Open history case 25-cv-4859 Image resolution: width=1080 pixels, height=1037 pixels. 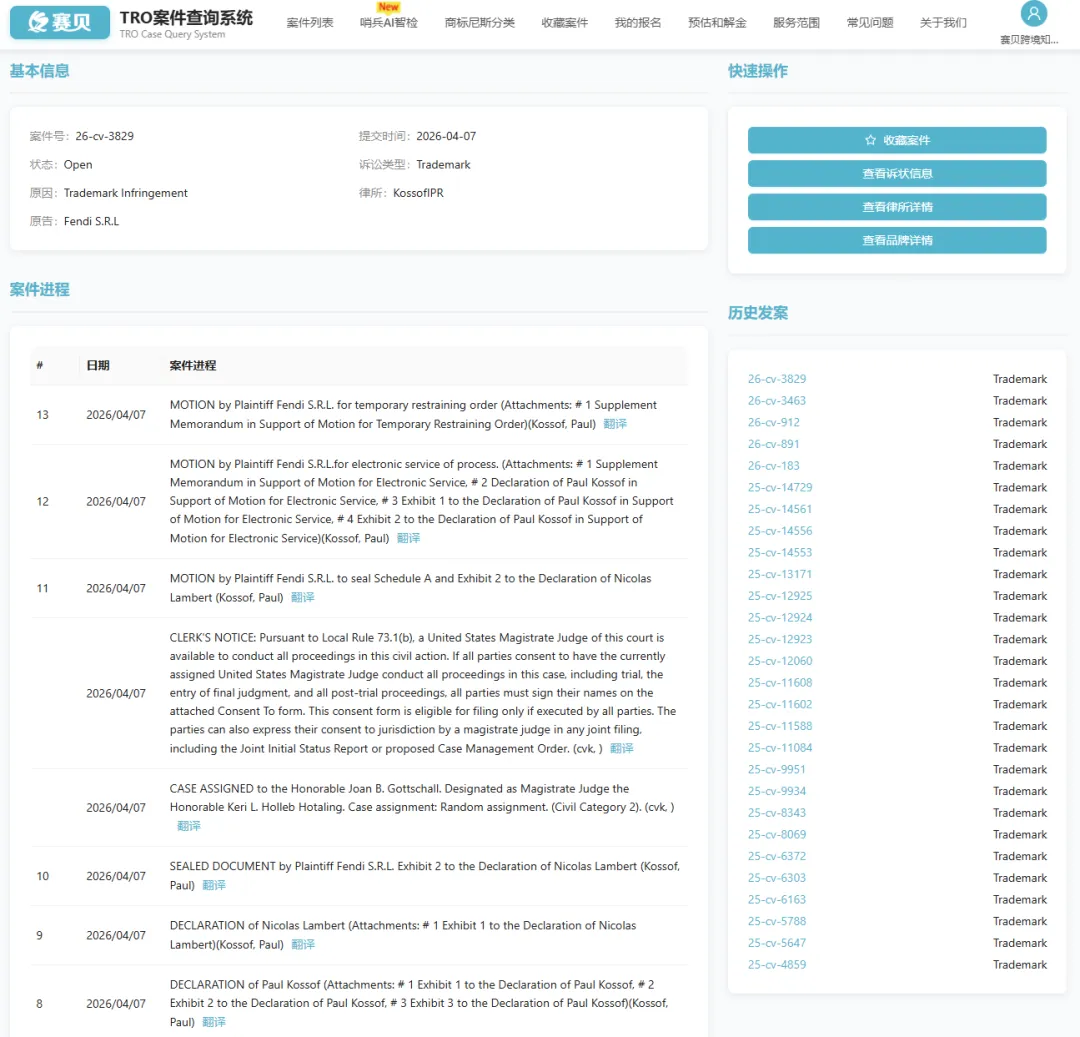click(777, 965)
